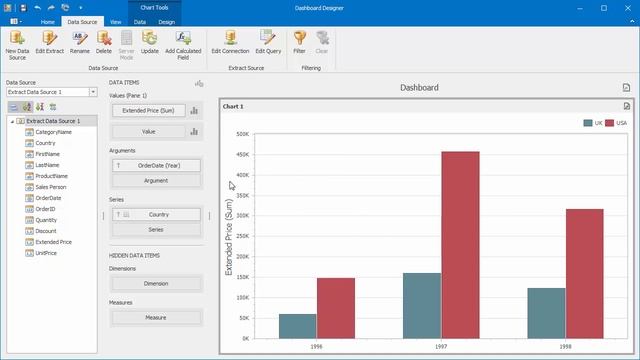Click the Dashboard title text
Image resolution: width=640 pixels, height=360 pixels.
[x=419, y=88]
